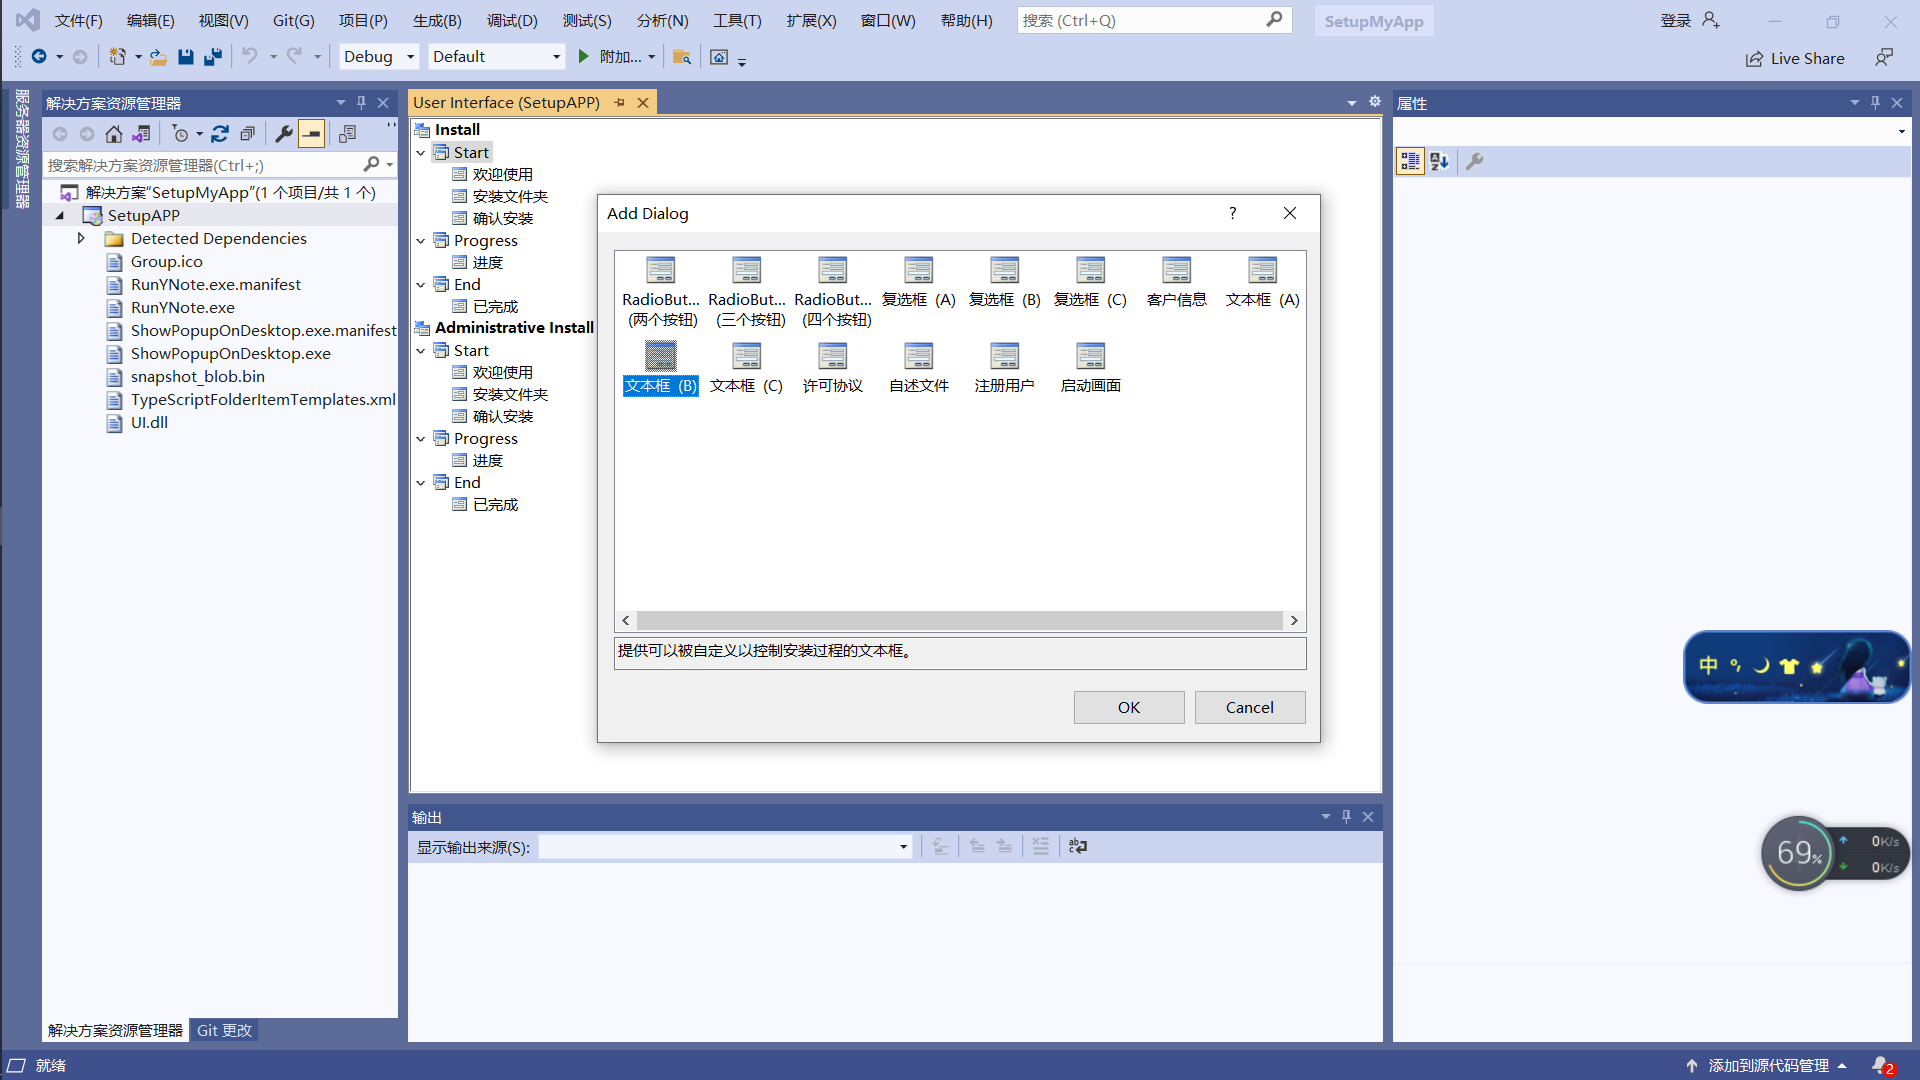1920x1080 pixels.
Task: Toggle the highlighted preview-selected-items button in Solution Explorer
Action: 312,134
